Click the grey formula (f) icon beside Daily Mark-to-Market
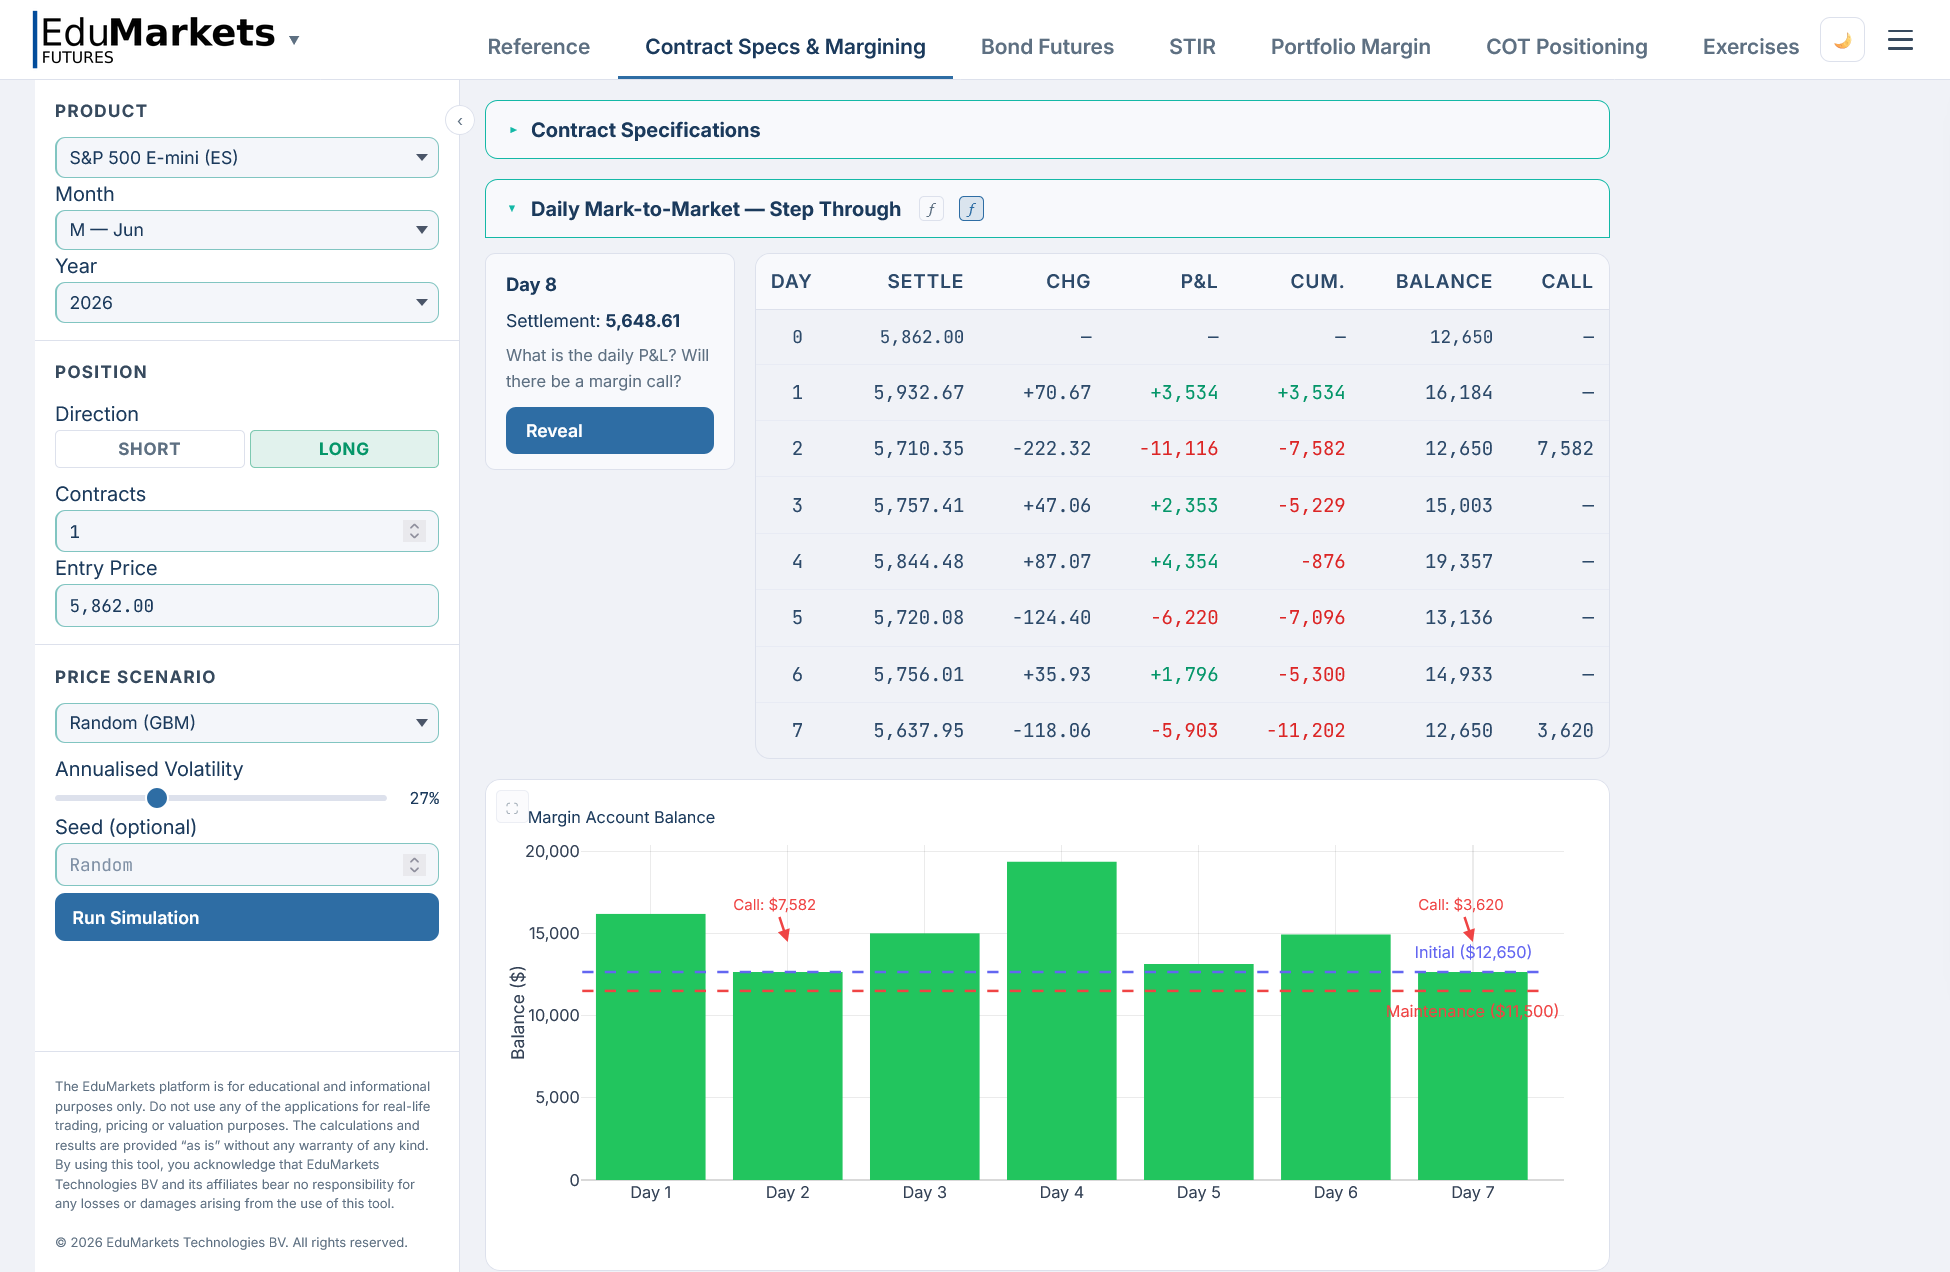The width and height of the screenshot is (1950, 1272). click(x=931, y=209)
